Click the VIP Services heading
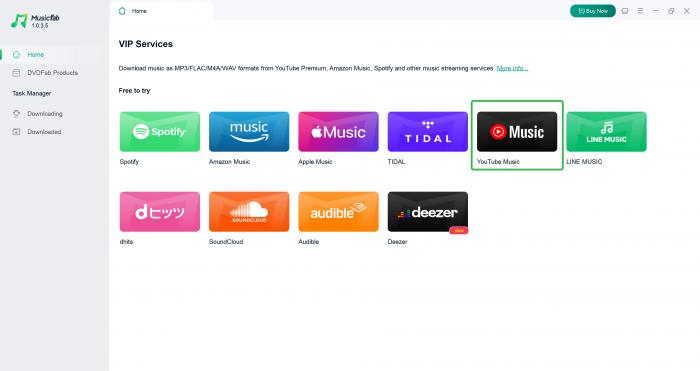Screen dimensions: 700x371 click(x=146, y=44)
